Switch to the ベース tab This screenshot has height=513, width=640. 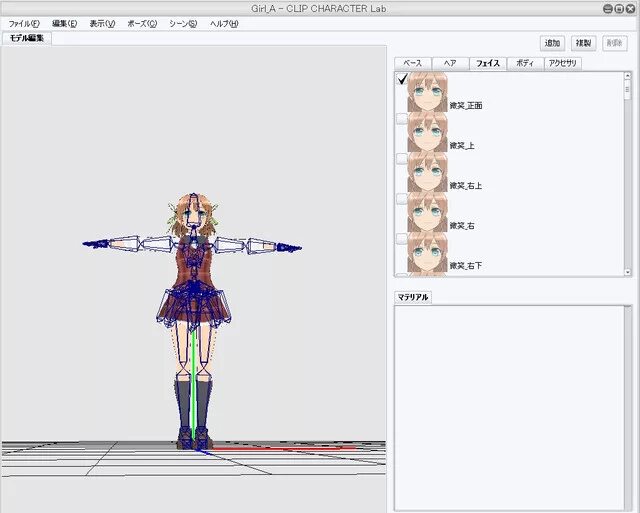pyautogui.click(x=413, y=63)
